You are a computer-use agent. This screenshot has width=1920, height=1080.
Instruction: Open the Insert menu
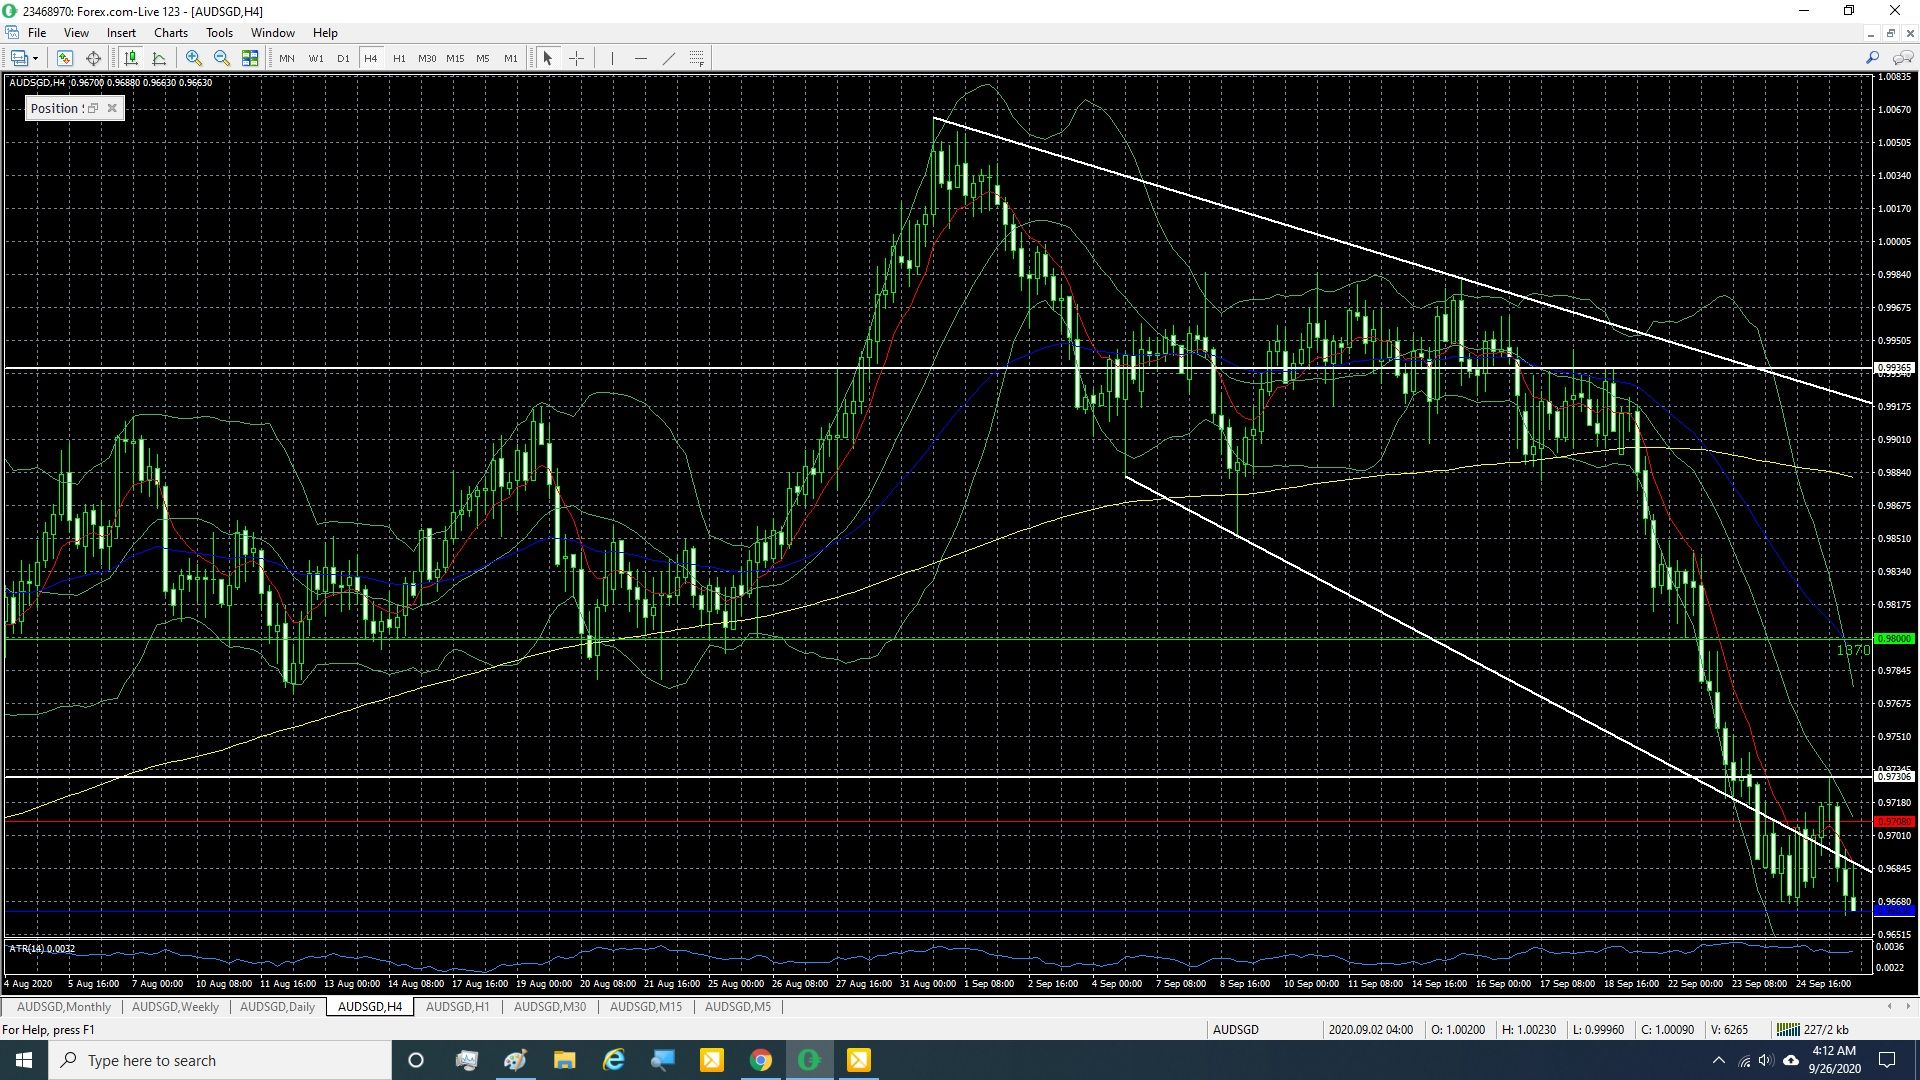click(121, 32)
